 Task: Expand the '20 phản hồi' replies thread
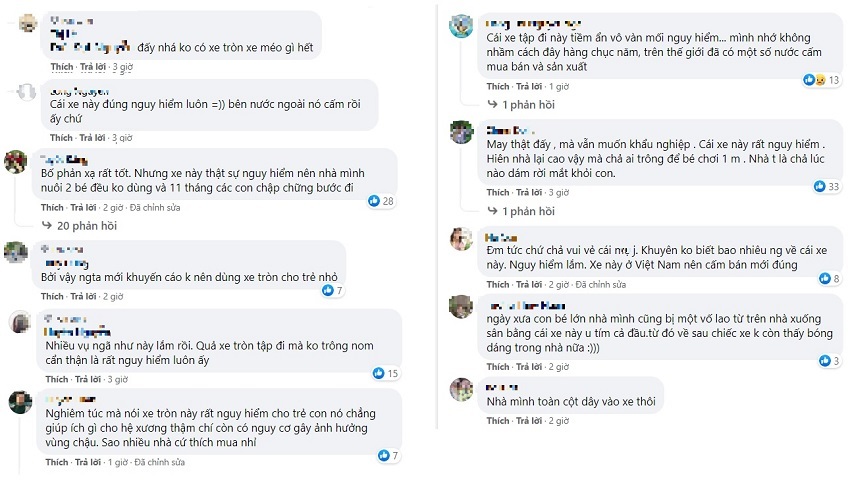[x=87, y=226]
